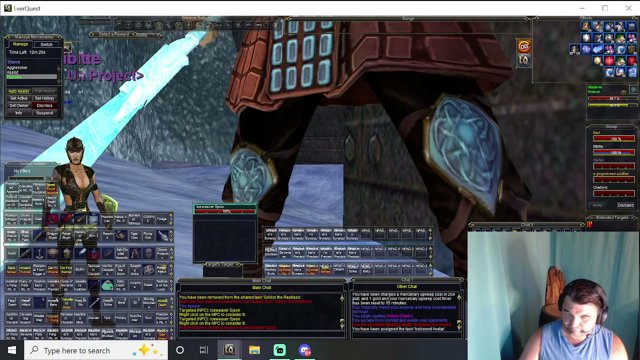640x360 pixels.
Task: Click the Set Active mercenary button
Action: pos(18,98)
